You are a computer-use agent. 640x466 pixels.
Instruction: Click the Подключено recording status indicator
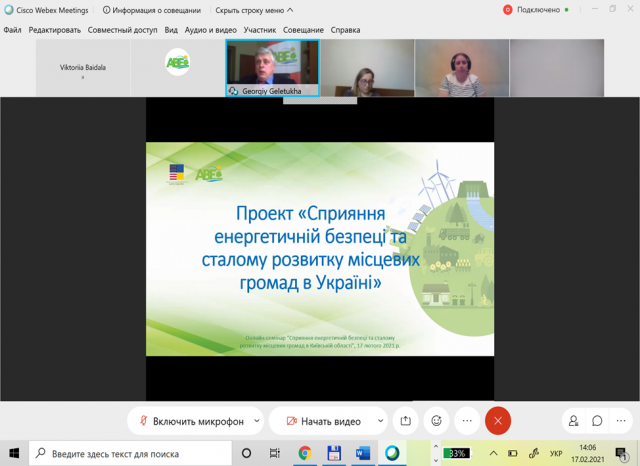[x=536, y=10]
